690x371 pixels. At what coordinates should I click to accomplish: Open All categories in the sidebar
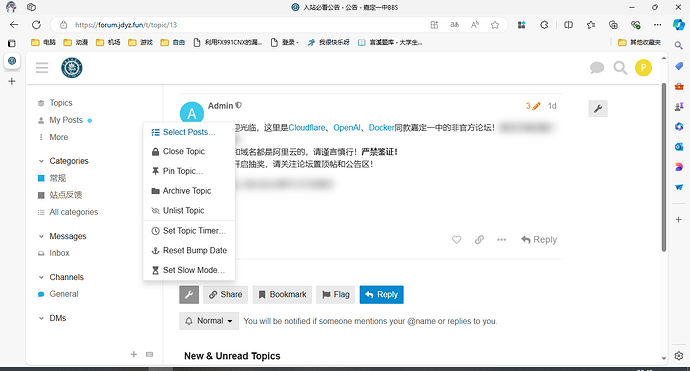click(73, 212)
